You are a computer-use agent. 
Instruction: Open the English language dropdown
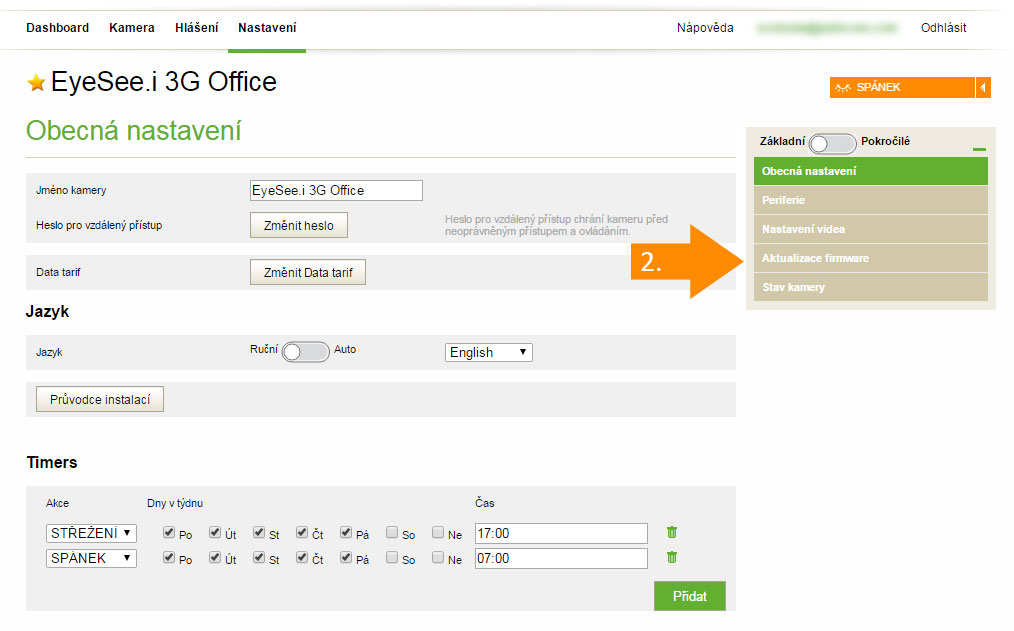488,352
